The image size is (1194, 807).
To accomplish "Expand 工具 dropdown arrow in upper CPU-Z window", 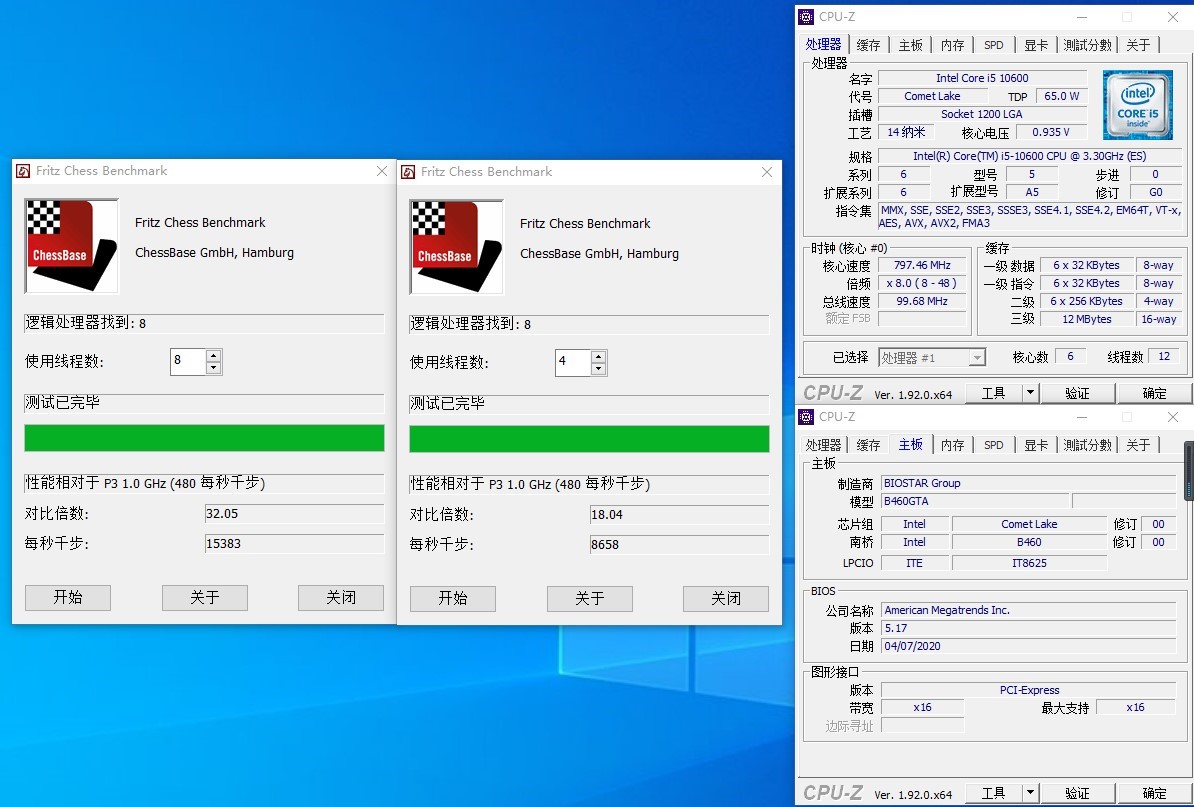I will coord(1030,393).
